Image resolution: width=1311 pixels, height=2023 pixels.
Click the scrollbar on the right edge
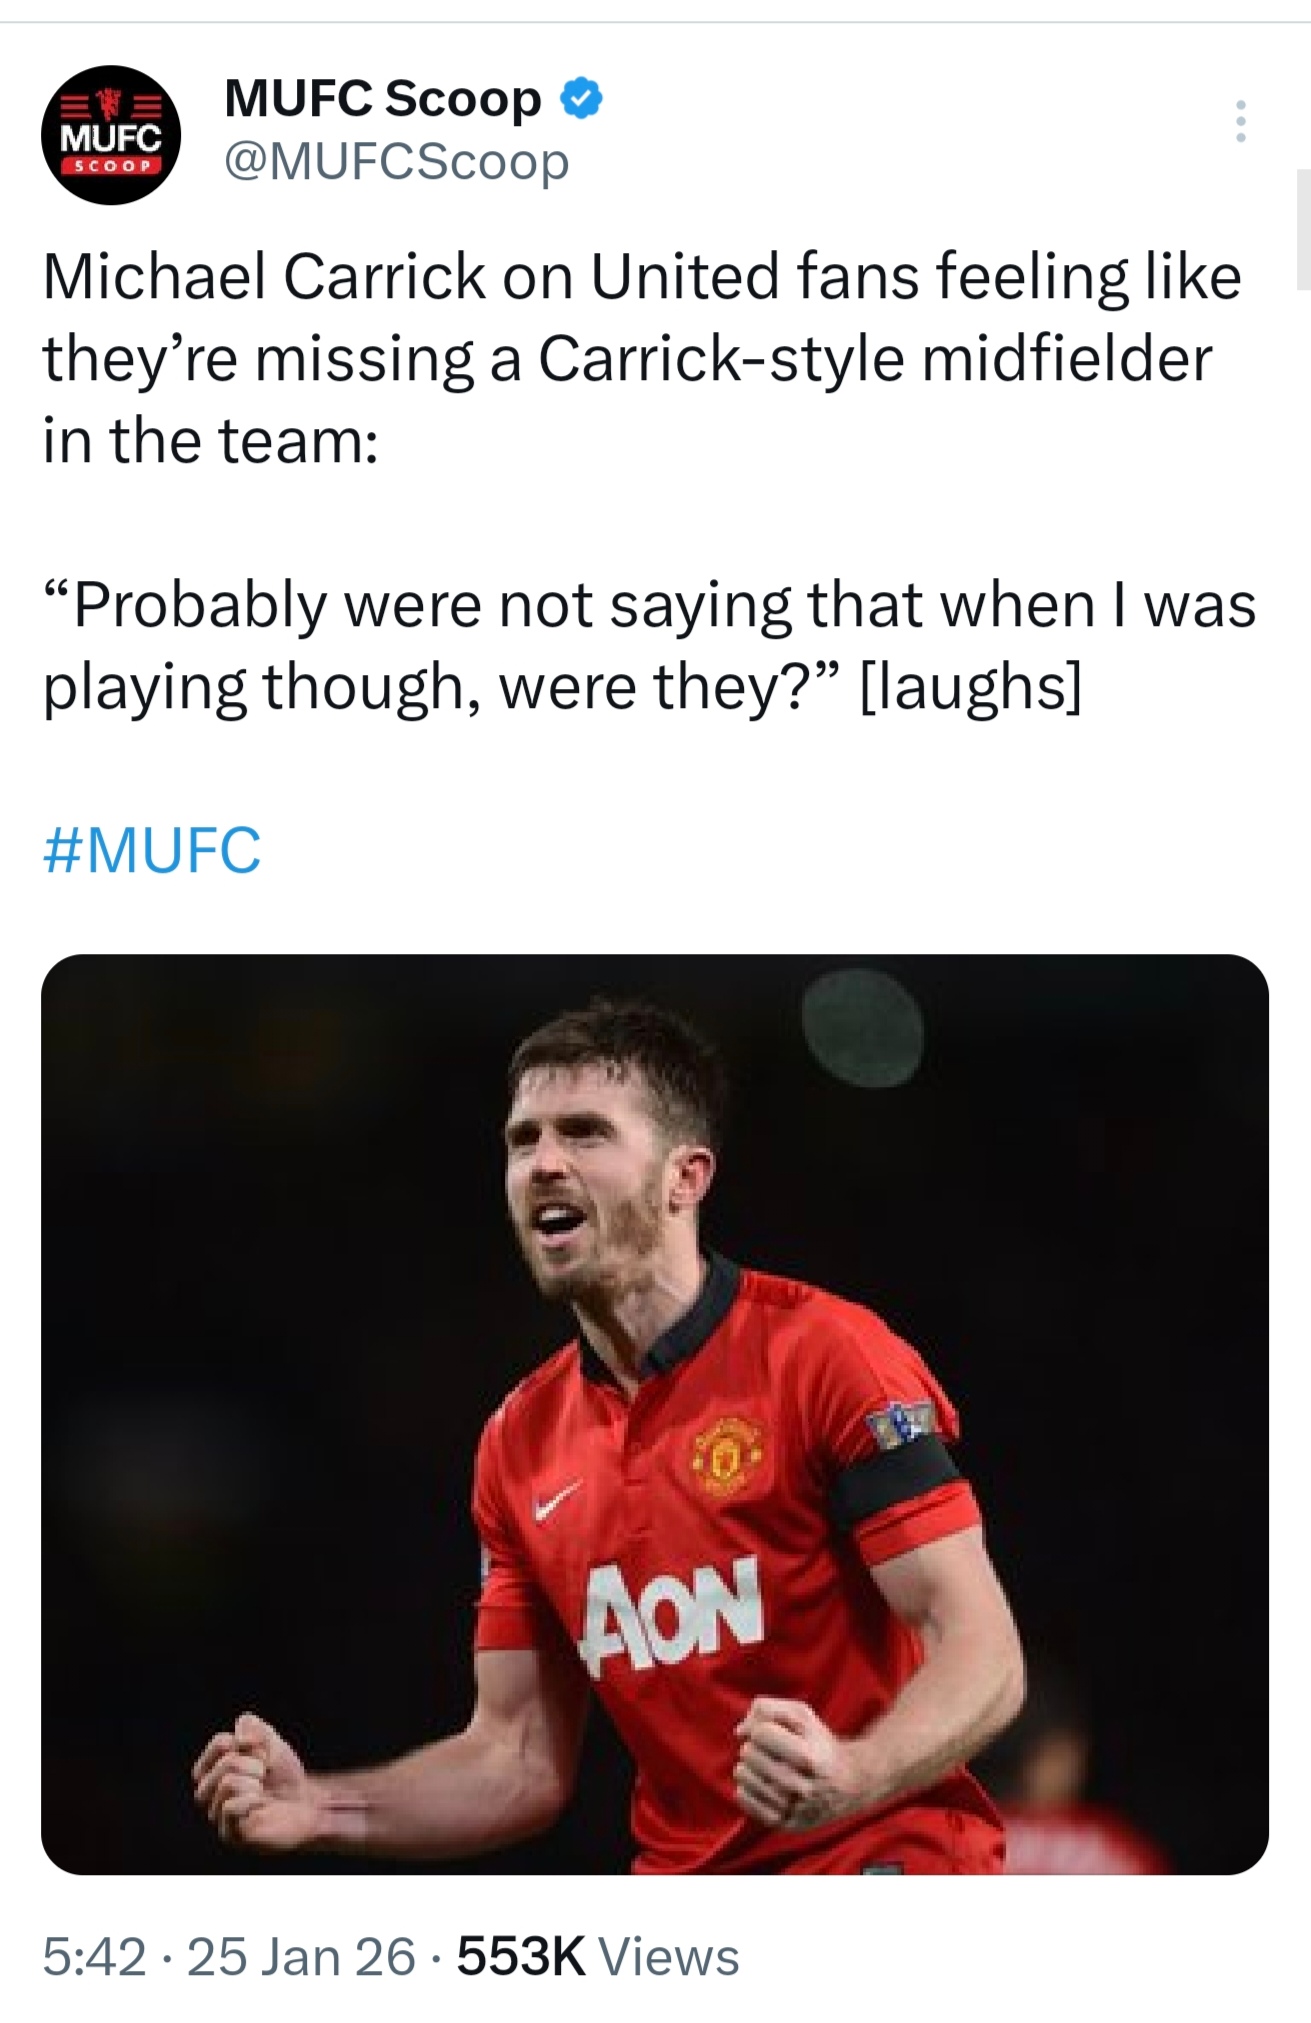(x=1304, y=230)
